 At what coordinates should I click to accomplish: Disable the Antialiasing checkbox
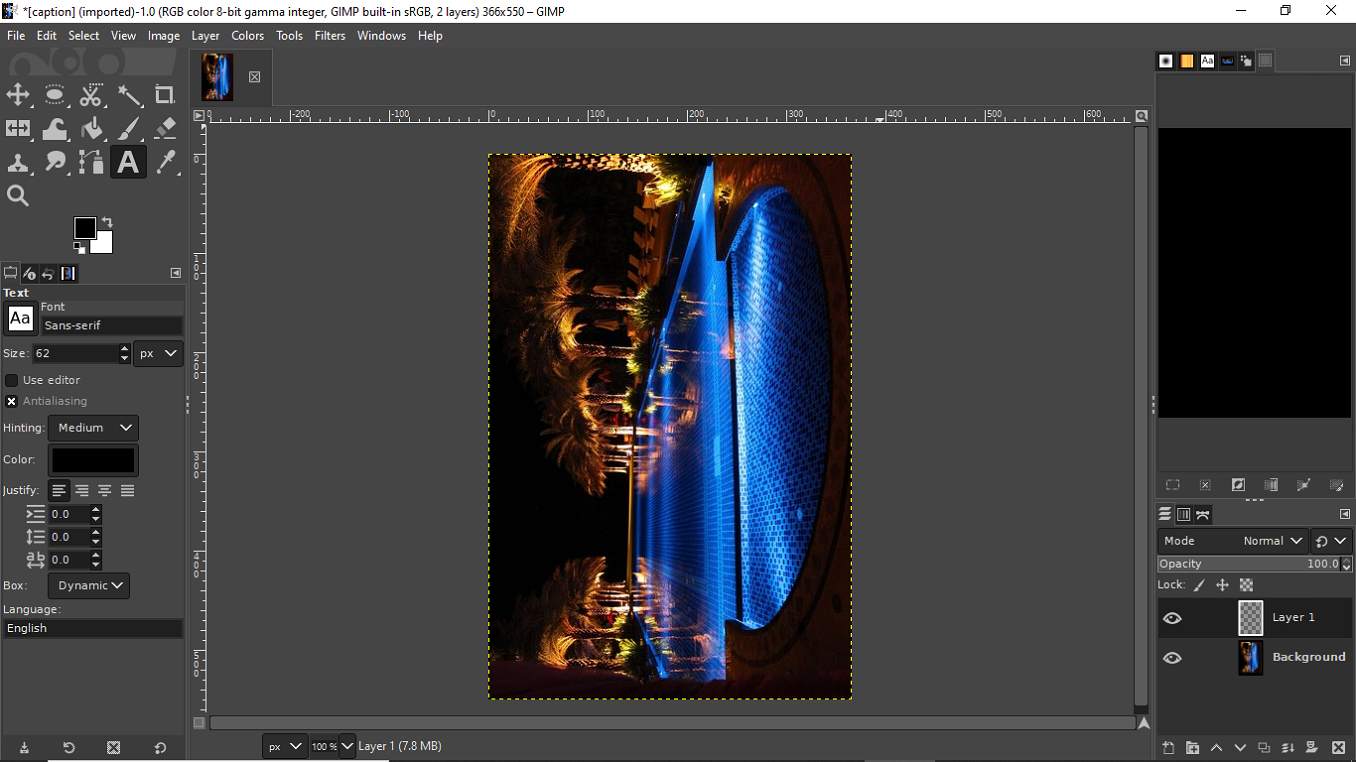pyautogui.click(x=12, y=401)
